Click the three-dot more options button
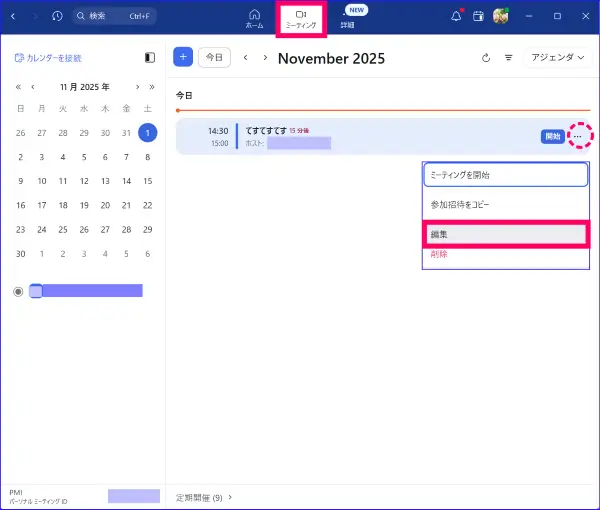The width and height of the screenshot is (600, 510). point(579,136)
